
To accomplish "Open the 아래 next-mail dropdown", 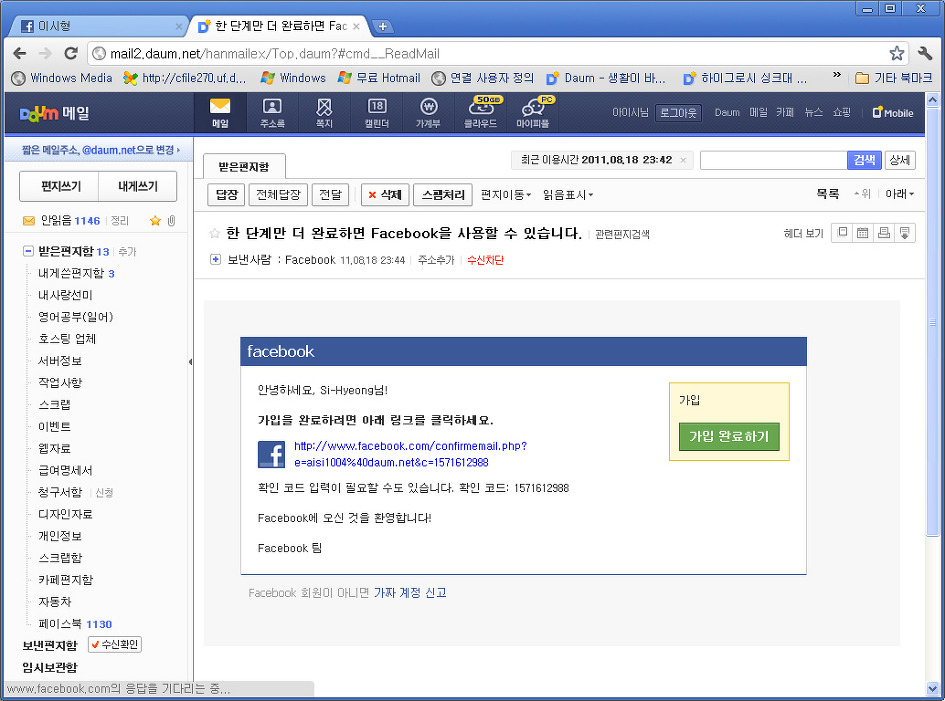I will (x=899, y=194).
